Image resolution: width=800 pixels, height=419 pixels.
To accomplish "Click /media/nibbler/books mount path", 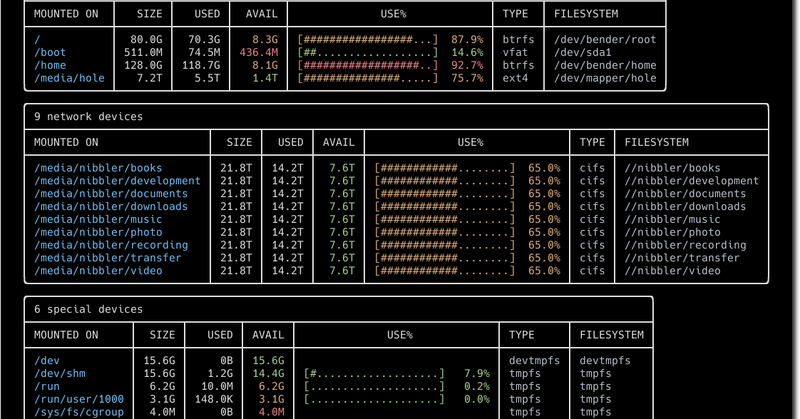I will [x=98, y=168].
